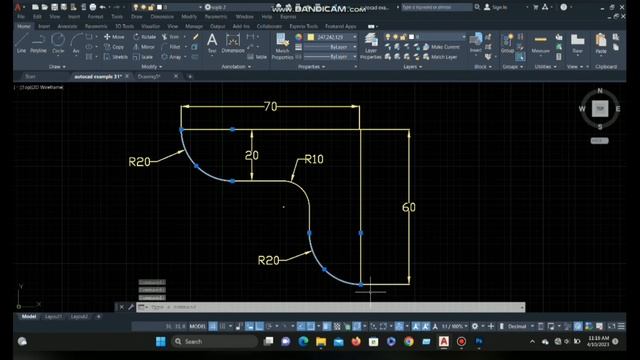Expand the Layers panel
Image resolution: width=640 pixels, height=360 pixels.
[x=413, y=67]
